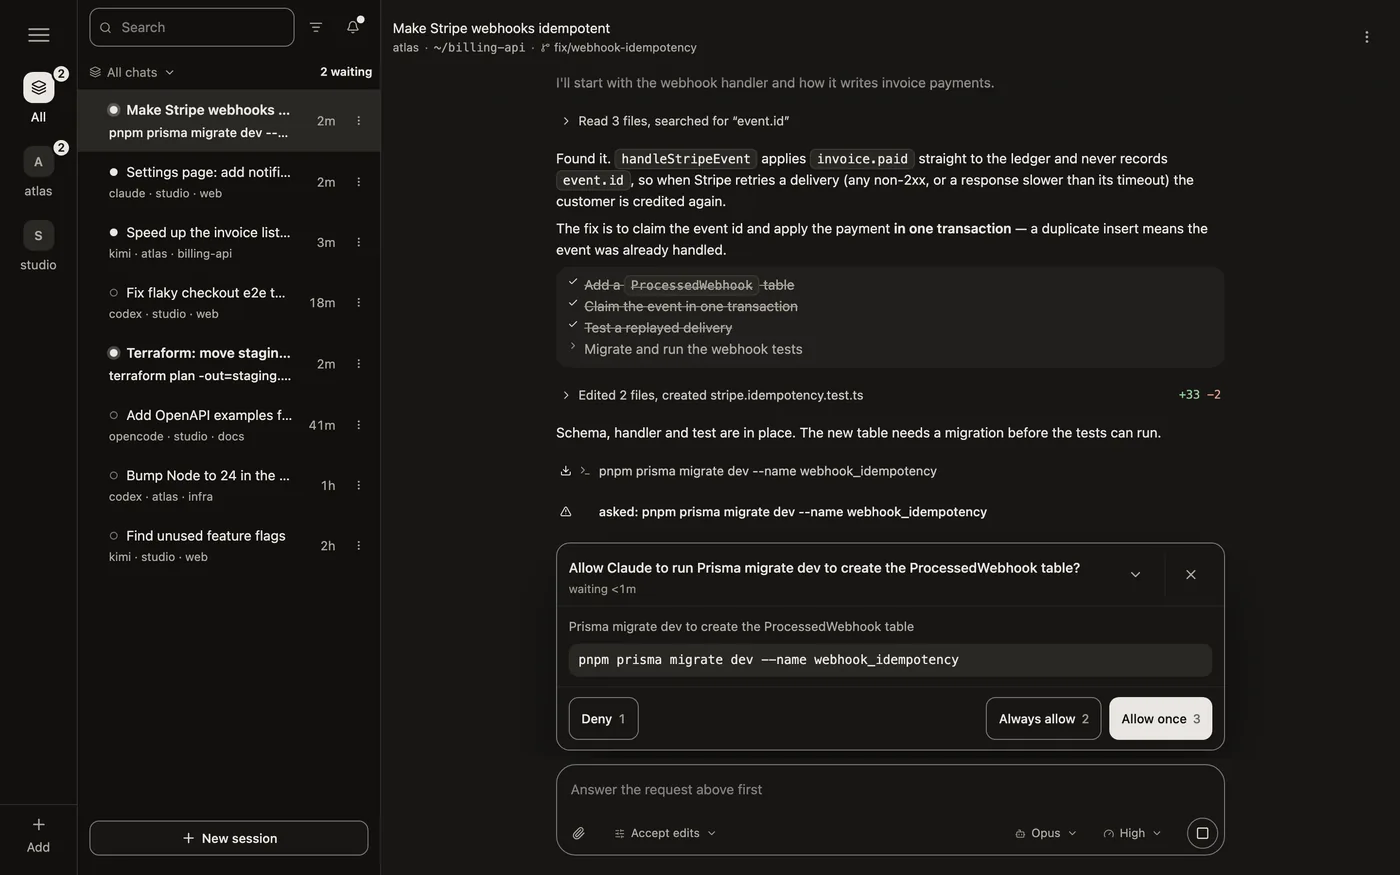Toggle the Accept edits mode selector

[665, 833]
